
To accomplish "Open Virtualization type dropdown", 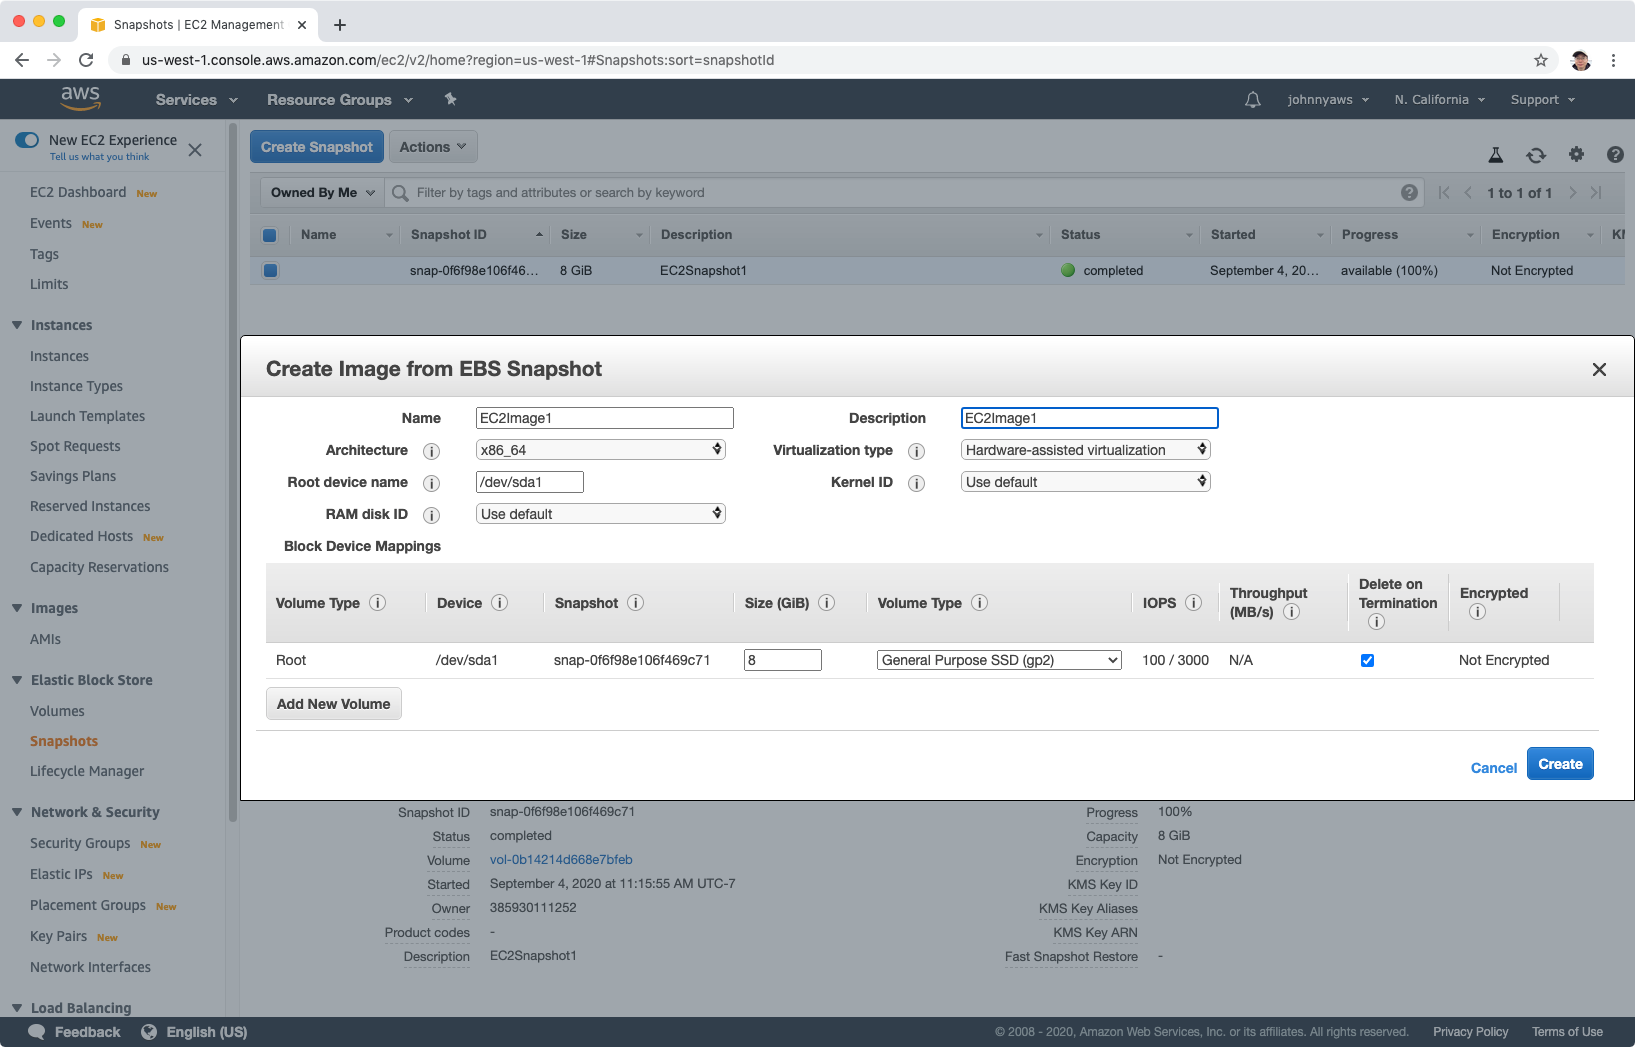I will [x=1085, y=450].
